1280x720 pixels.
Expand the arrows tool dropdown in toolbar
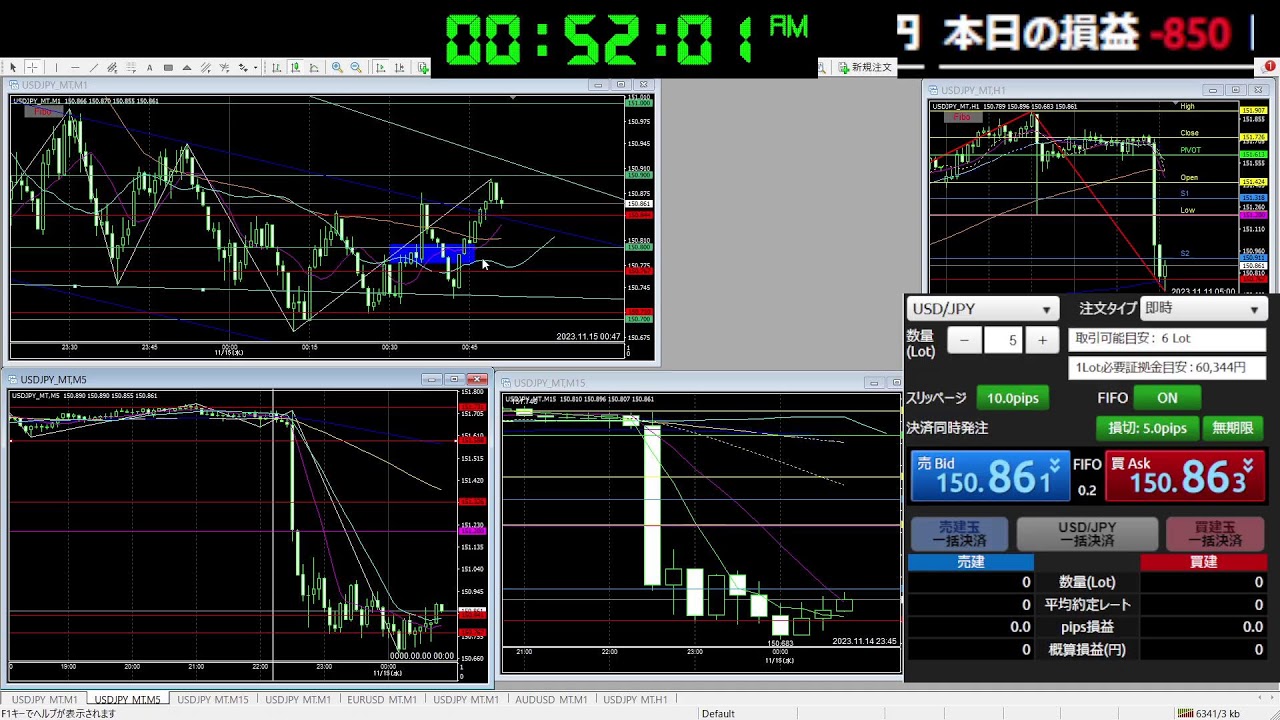[255, 68]
